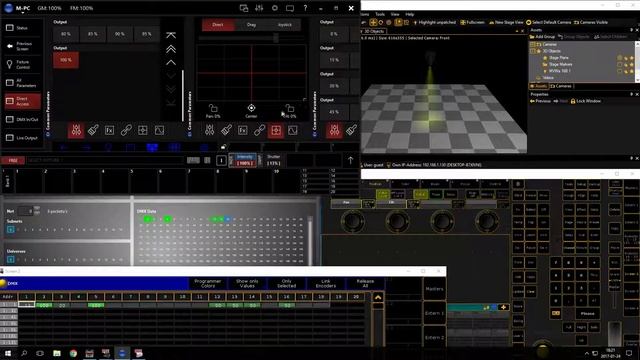Image resolution: width=640 pixels, height=360 pixels.
Task: Open File Explorer from the taskbar
Action: point(57,353)
